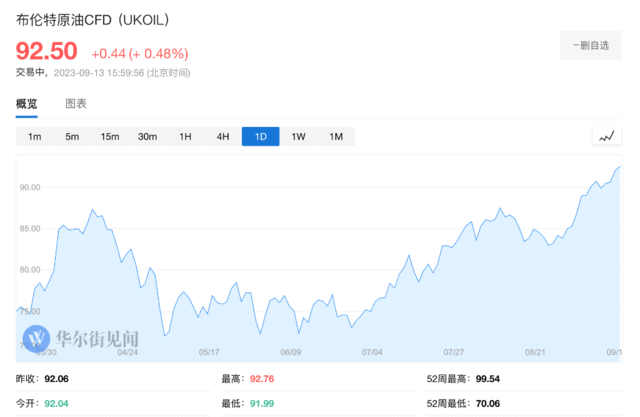Select the 1D interval

point(260,136)
